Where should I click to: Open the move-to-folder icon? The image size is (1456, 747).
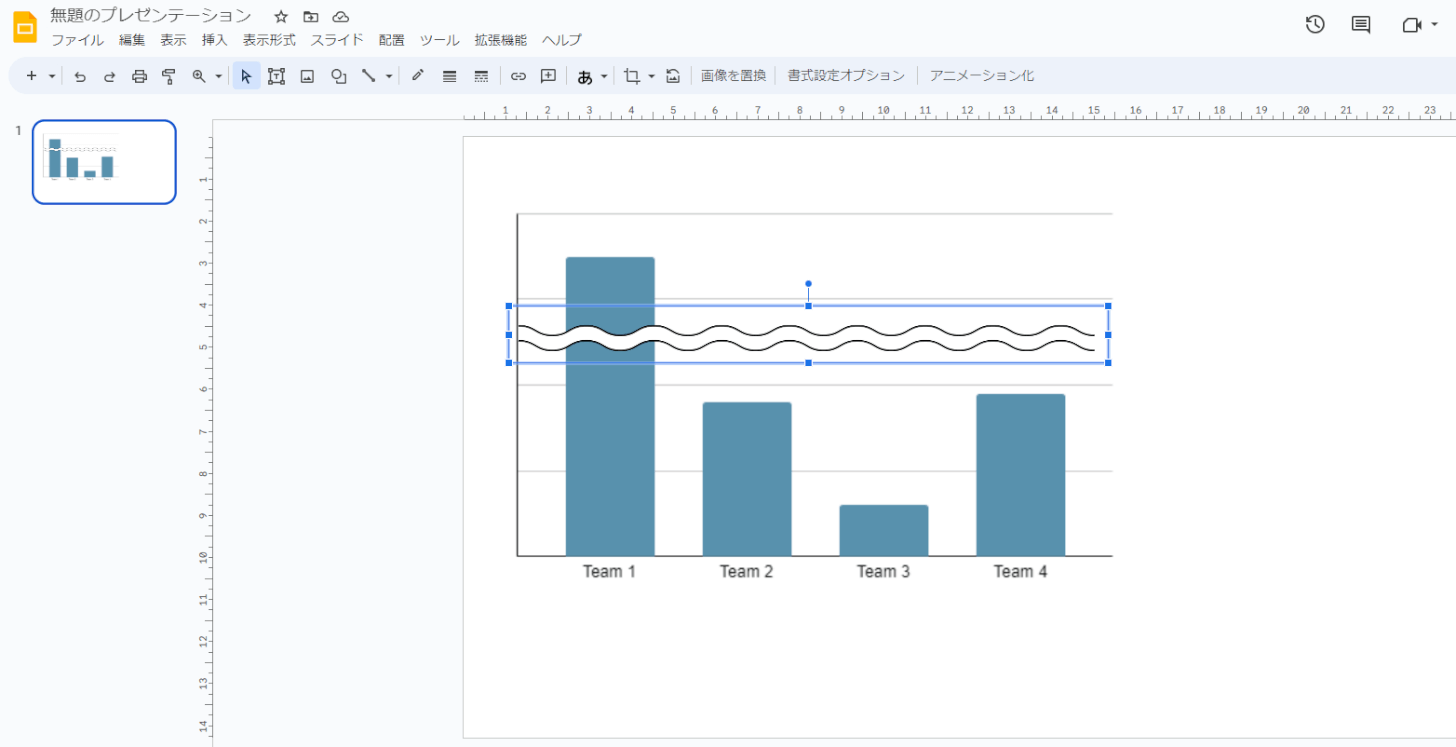tap(311, 17)
